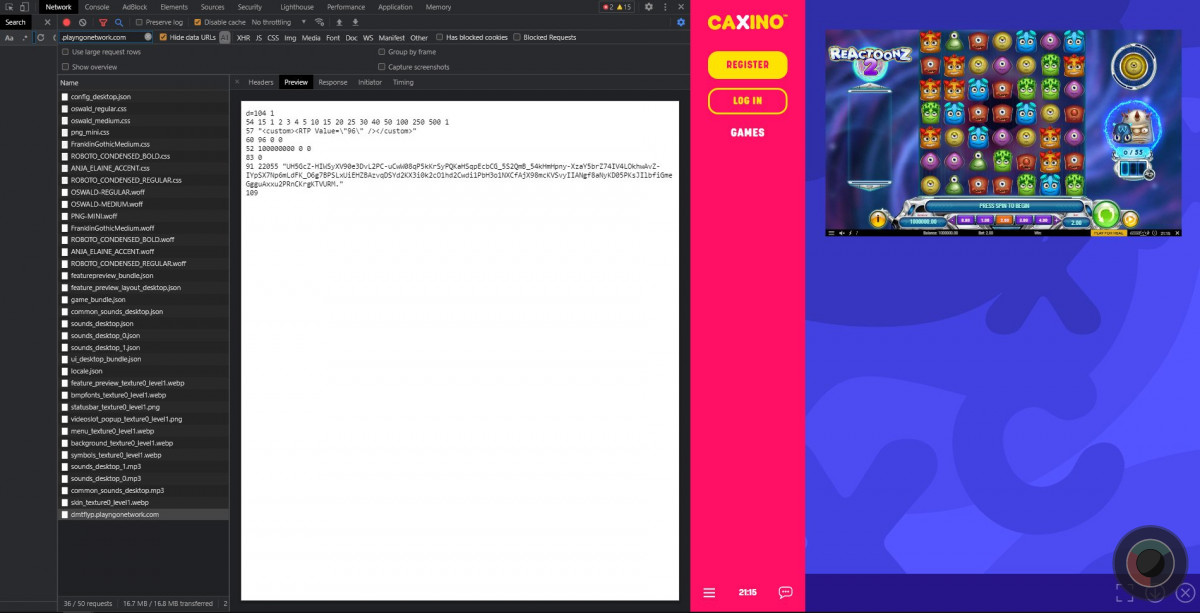Image resolution: width=1200 pixels, height=613 pixels.
Task: Switch to Sources tab
Action: pos(213,7)
